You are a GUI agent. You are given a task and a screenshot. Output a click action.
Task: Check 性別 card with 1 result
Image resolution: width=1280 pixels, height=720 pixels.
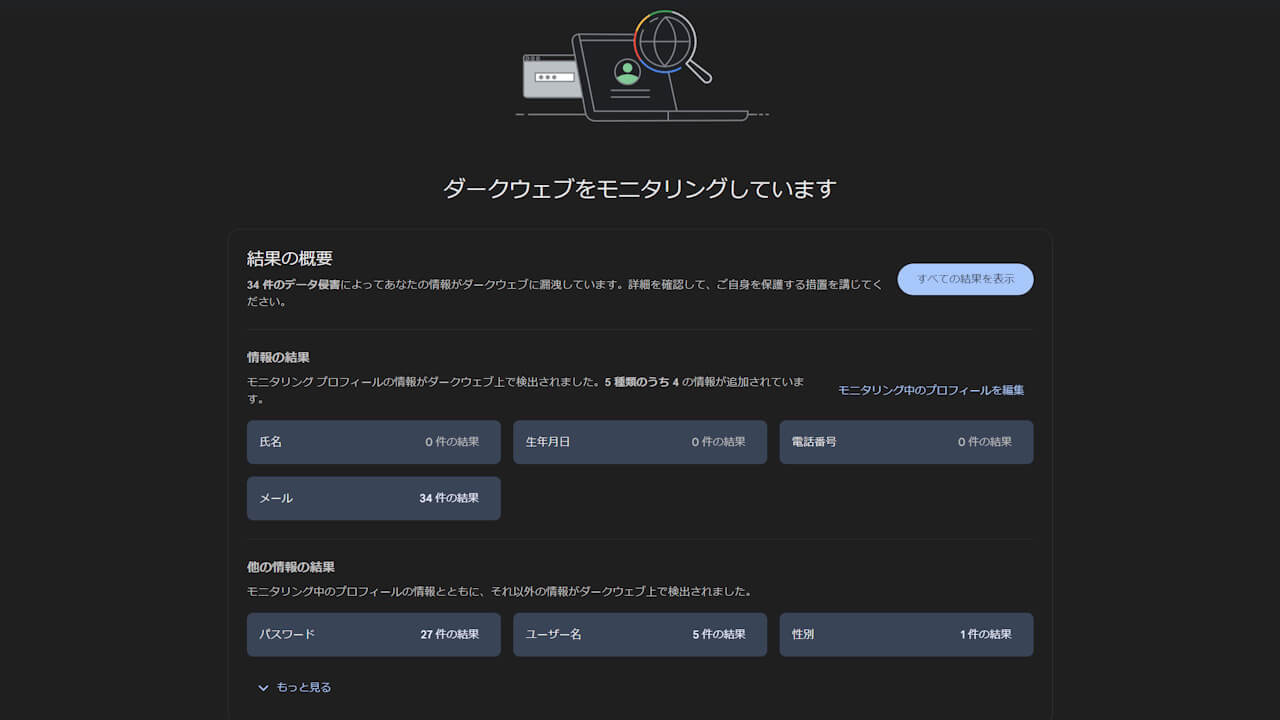906,634
